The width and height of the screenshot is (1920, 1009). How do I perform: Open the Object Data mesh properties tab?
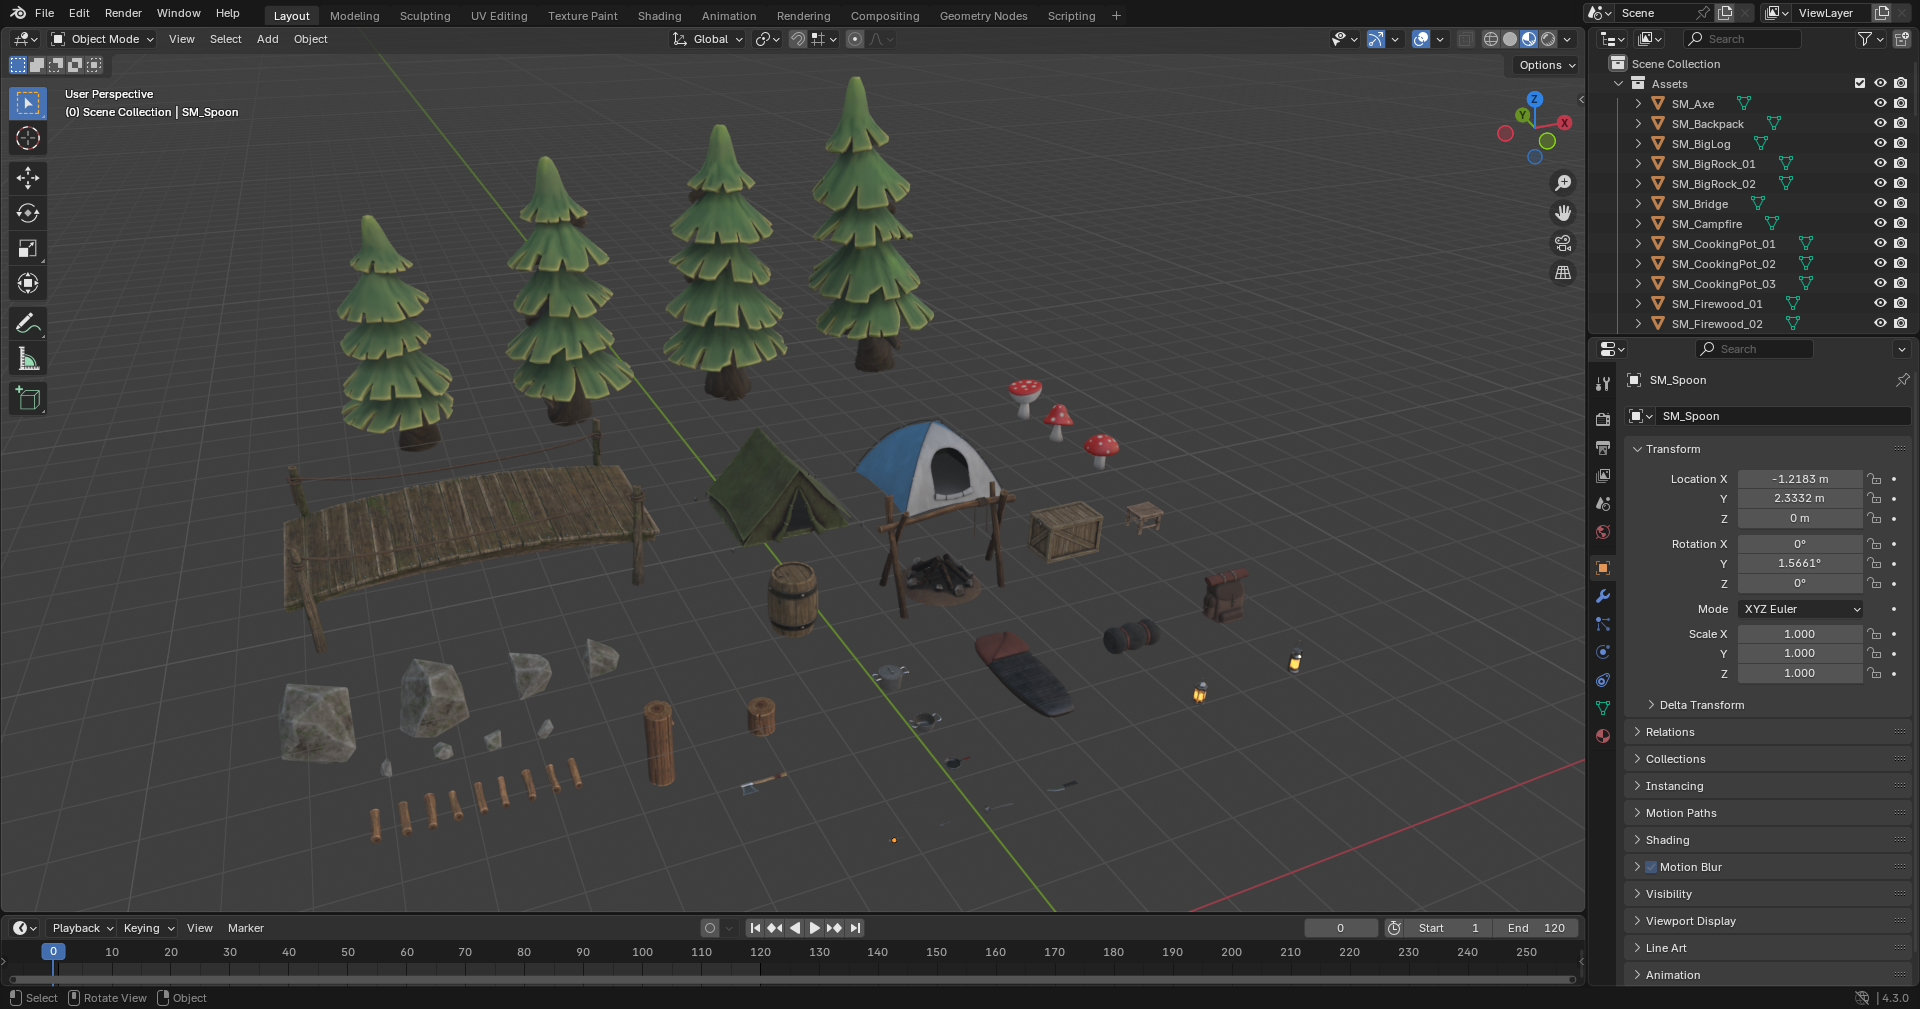(1603, 708)
